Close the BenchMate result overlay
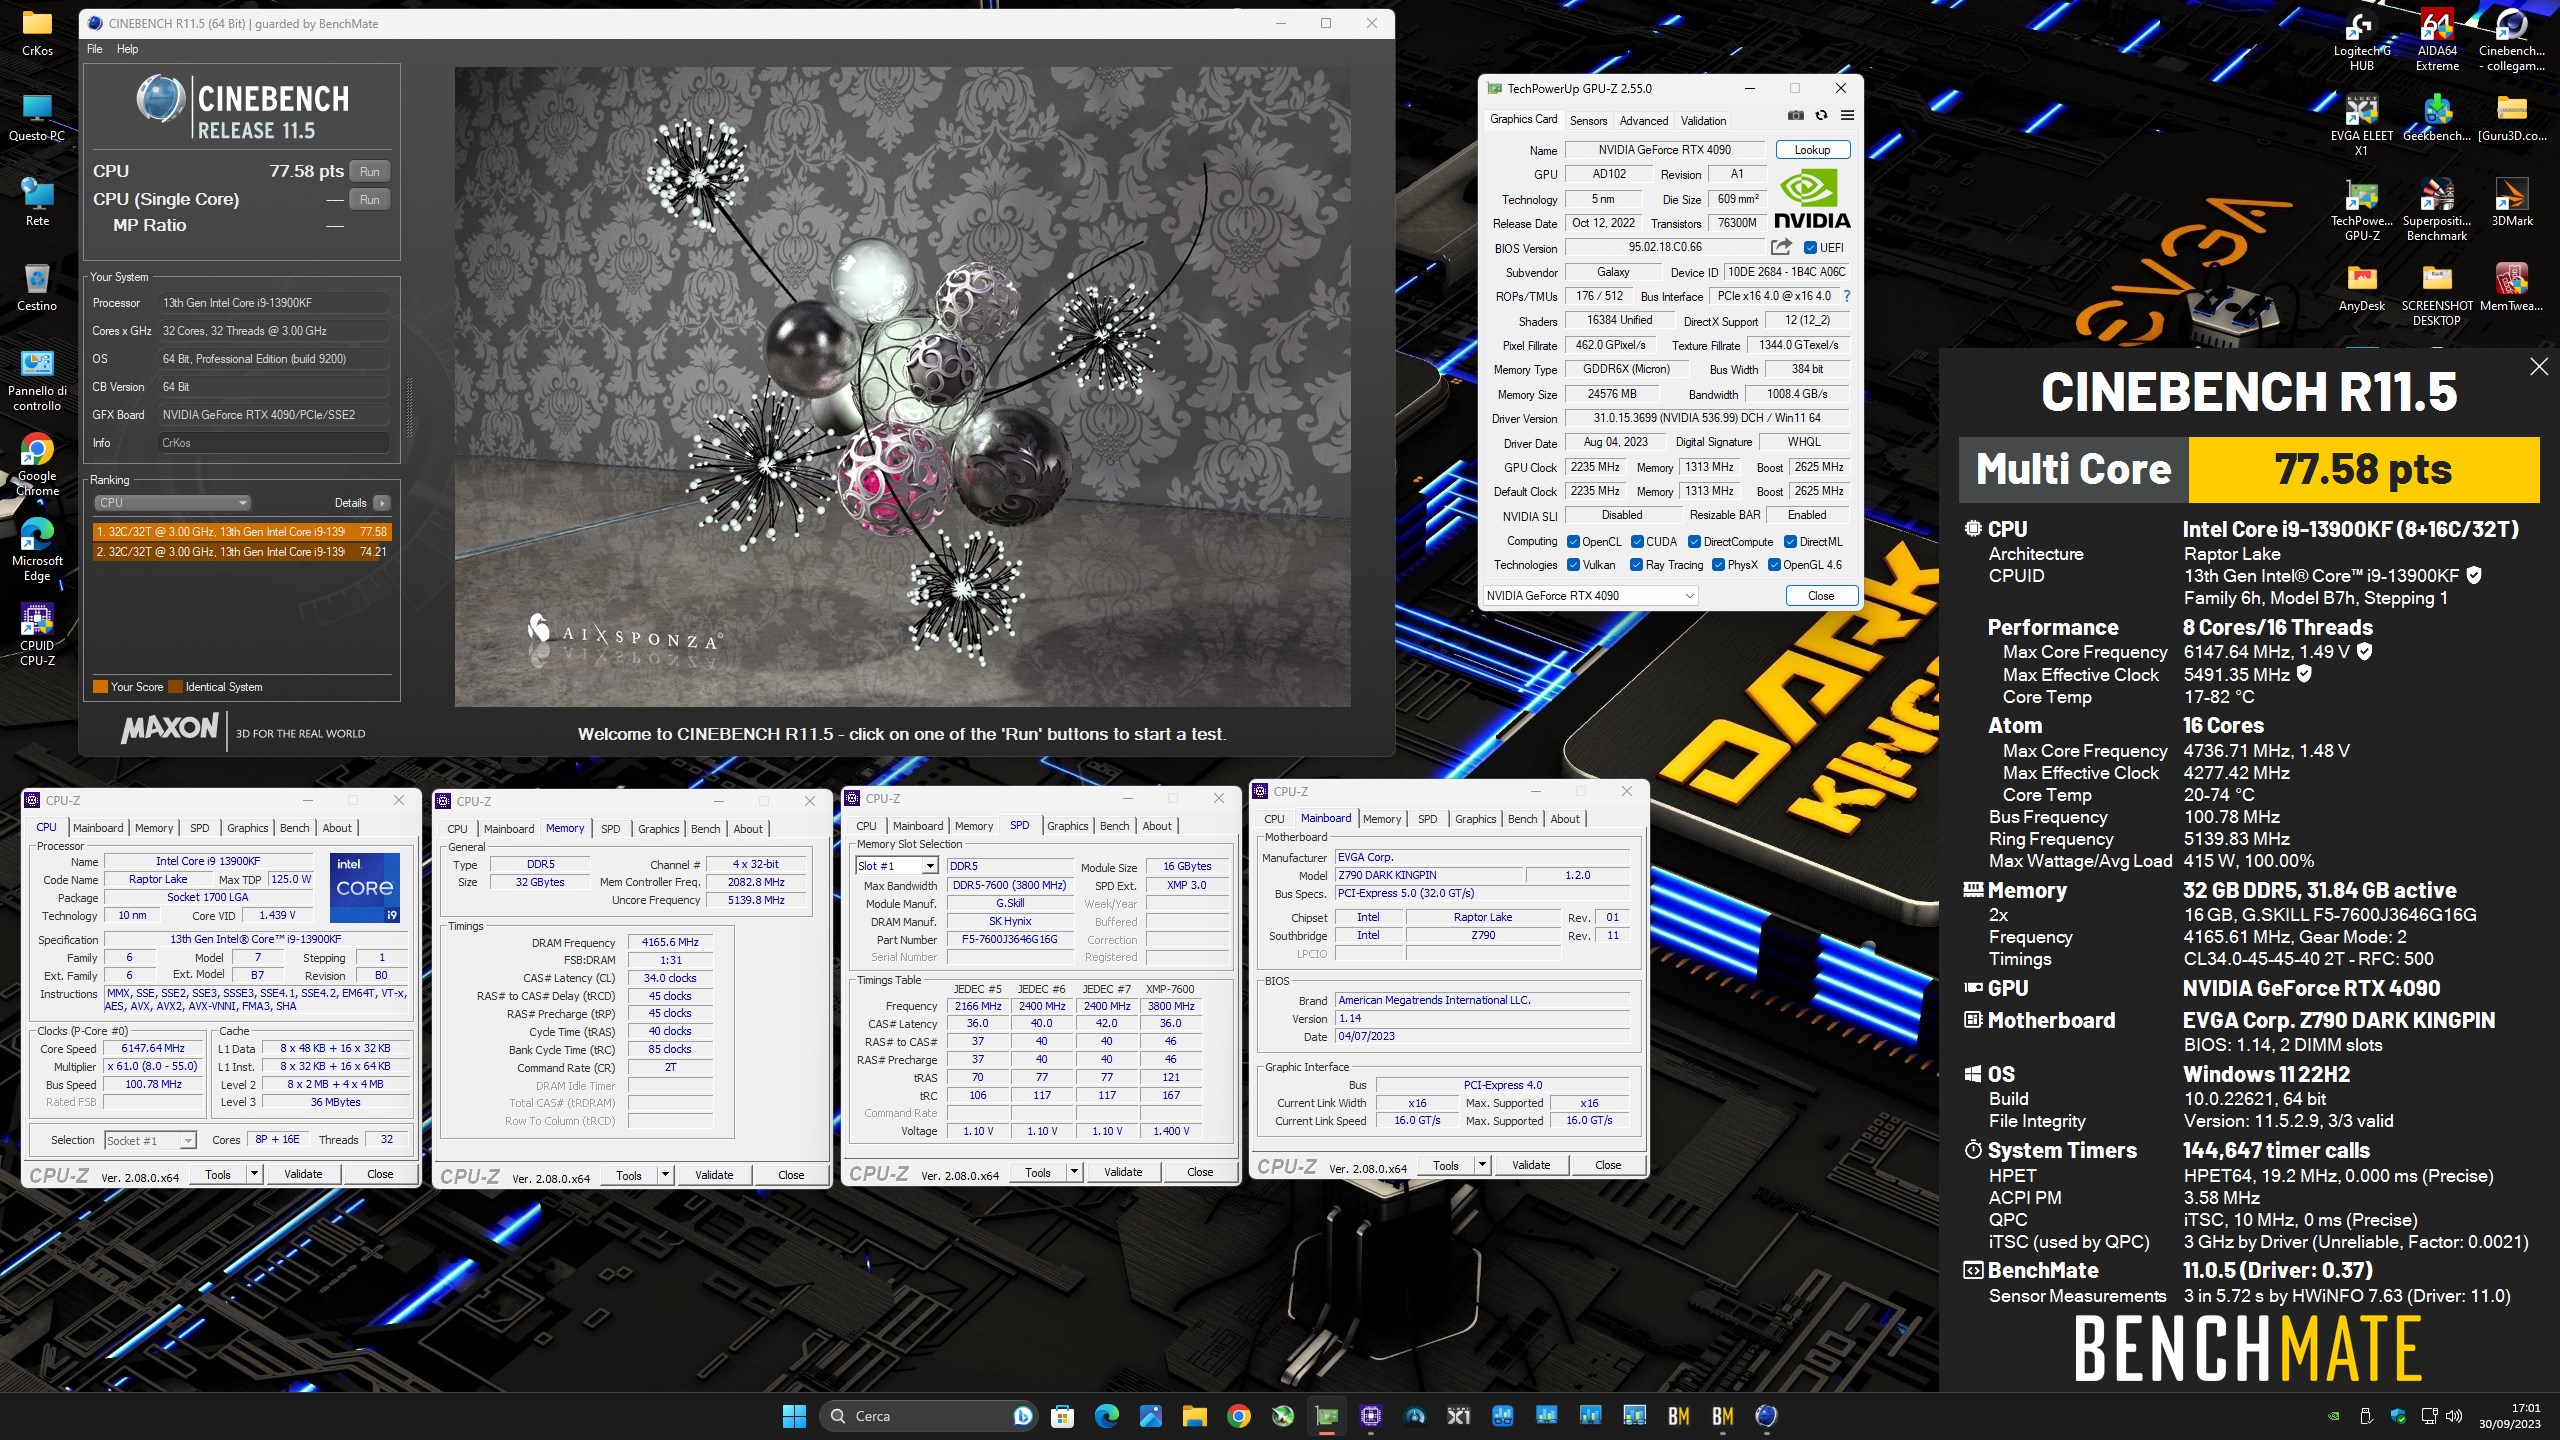 [2538, 367]
